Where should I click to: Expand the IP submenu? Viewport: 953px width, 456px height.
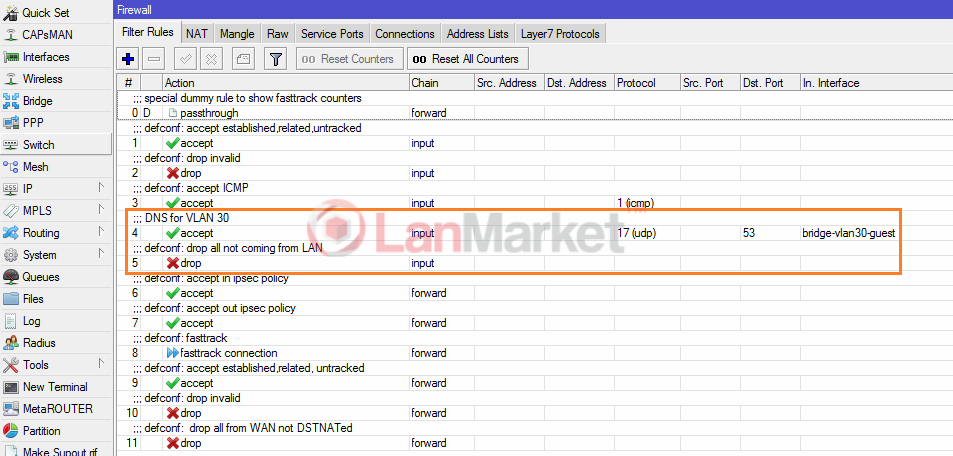coord(56,188)
